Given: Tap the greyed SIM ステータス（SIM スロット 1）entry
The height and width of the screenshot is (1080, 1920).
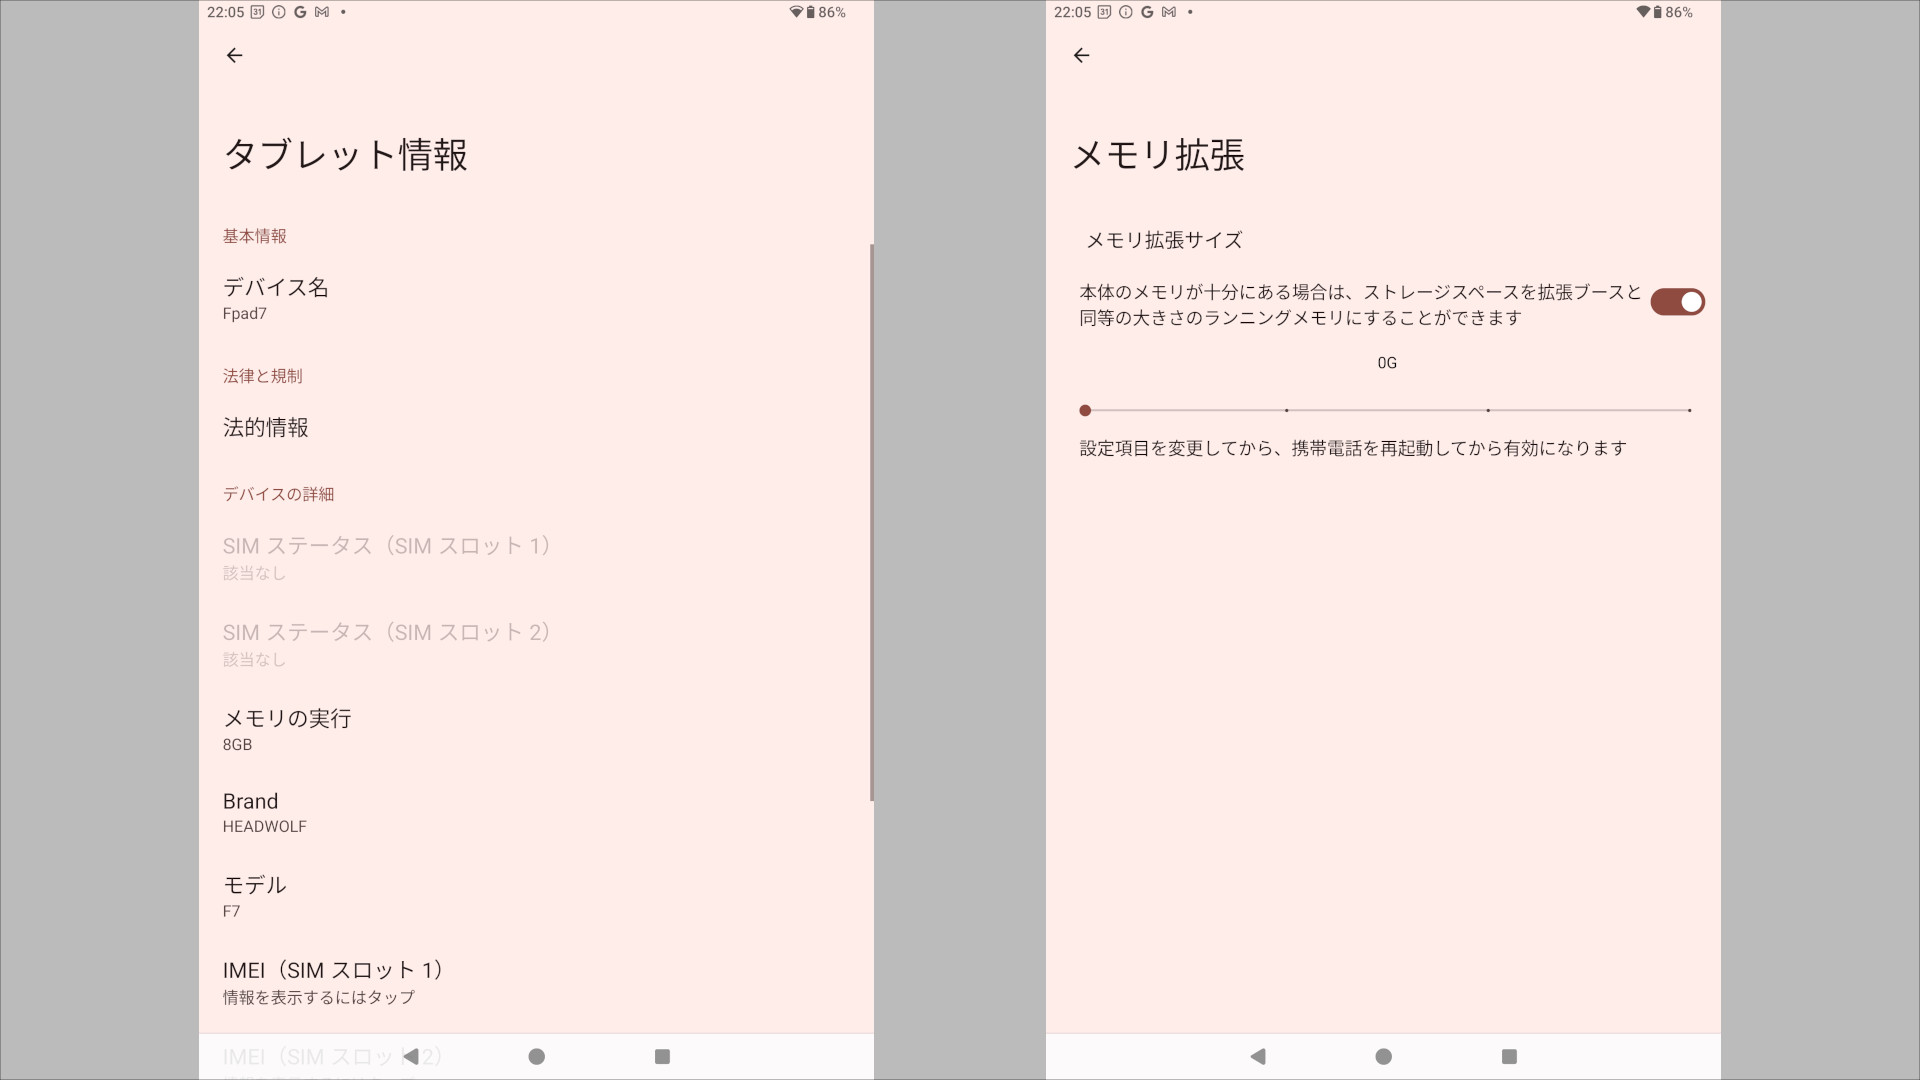Looking at the screenshot, I should 387,557.
